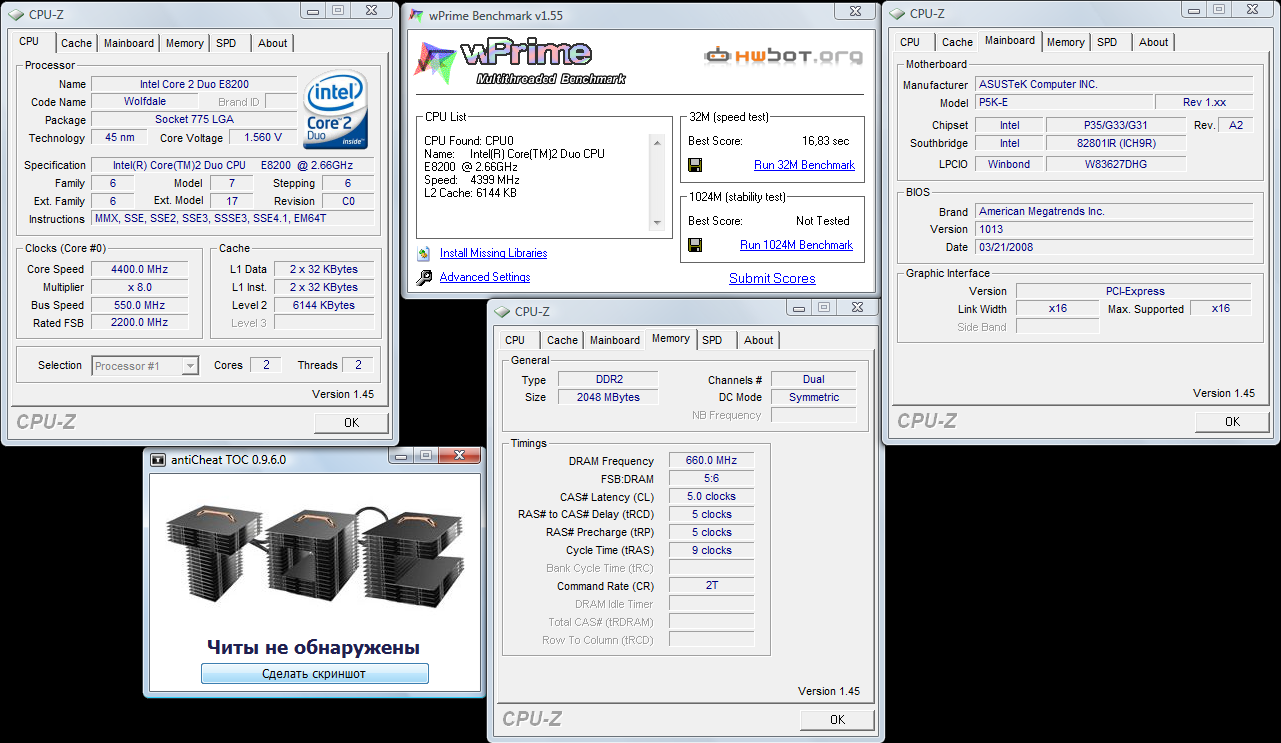1281x743 pixels.
Task: Click OK in the left CPU-Z CPU window
Action: click(351, 423)
